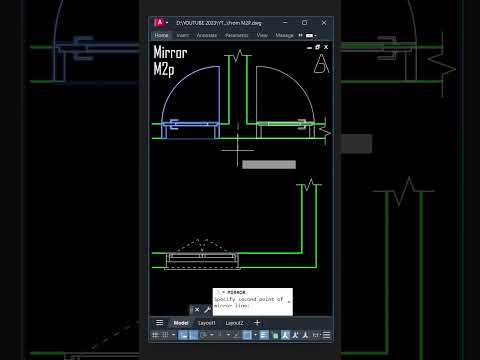The image size is (480, 360).
Task: Minimize the AutoCAD application window
Action: (x=285, y=23)
